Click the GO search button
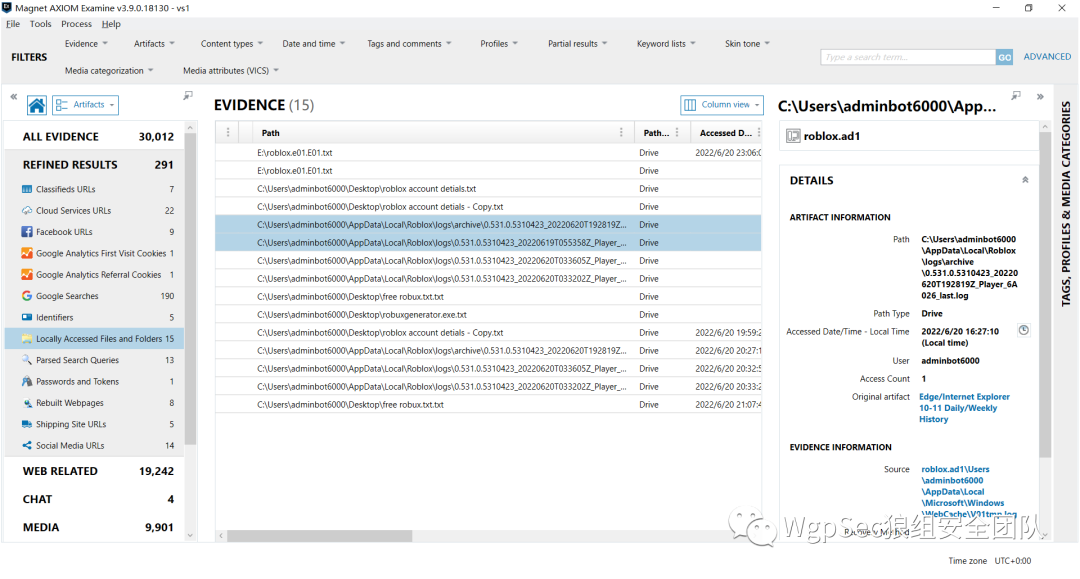 point(1005,57)
